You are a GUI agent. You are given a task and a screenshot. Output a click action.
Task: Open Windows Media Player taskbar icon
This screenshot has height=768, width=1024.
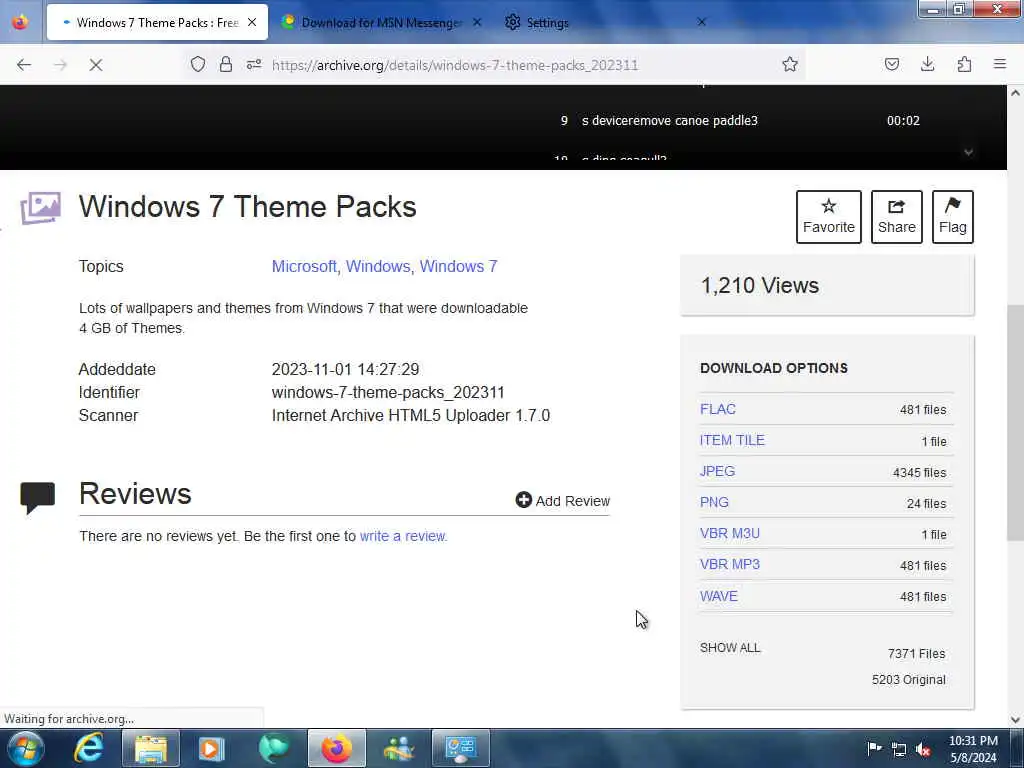tap(212, 748)
